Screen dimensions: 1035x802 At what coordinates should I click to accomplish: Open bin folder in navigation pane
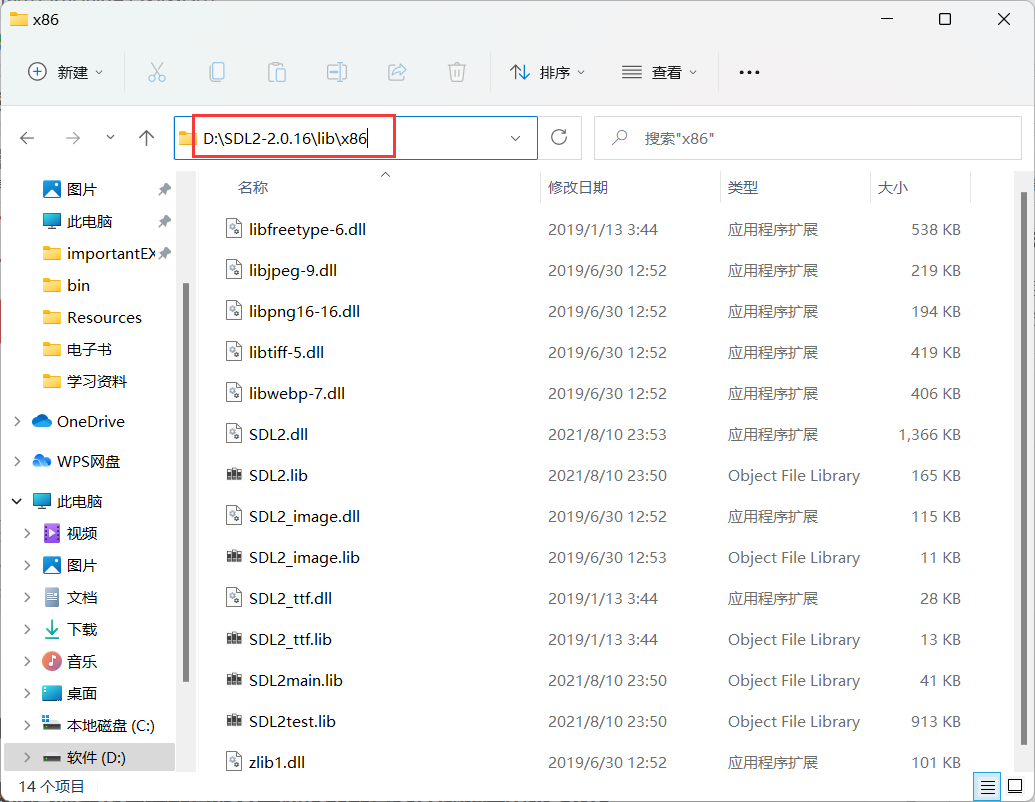tap(78, 285)
